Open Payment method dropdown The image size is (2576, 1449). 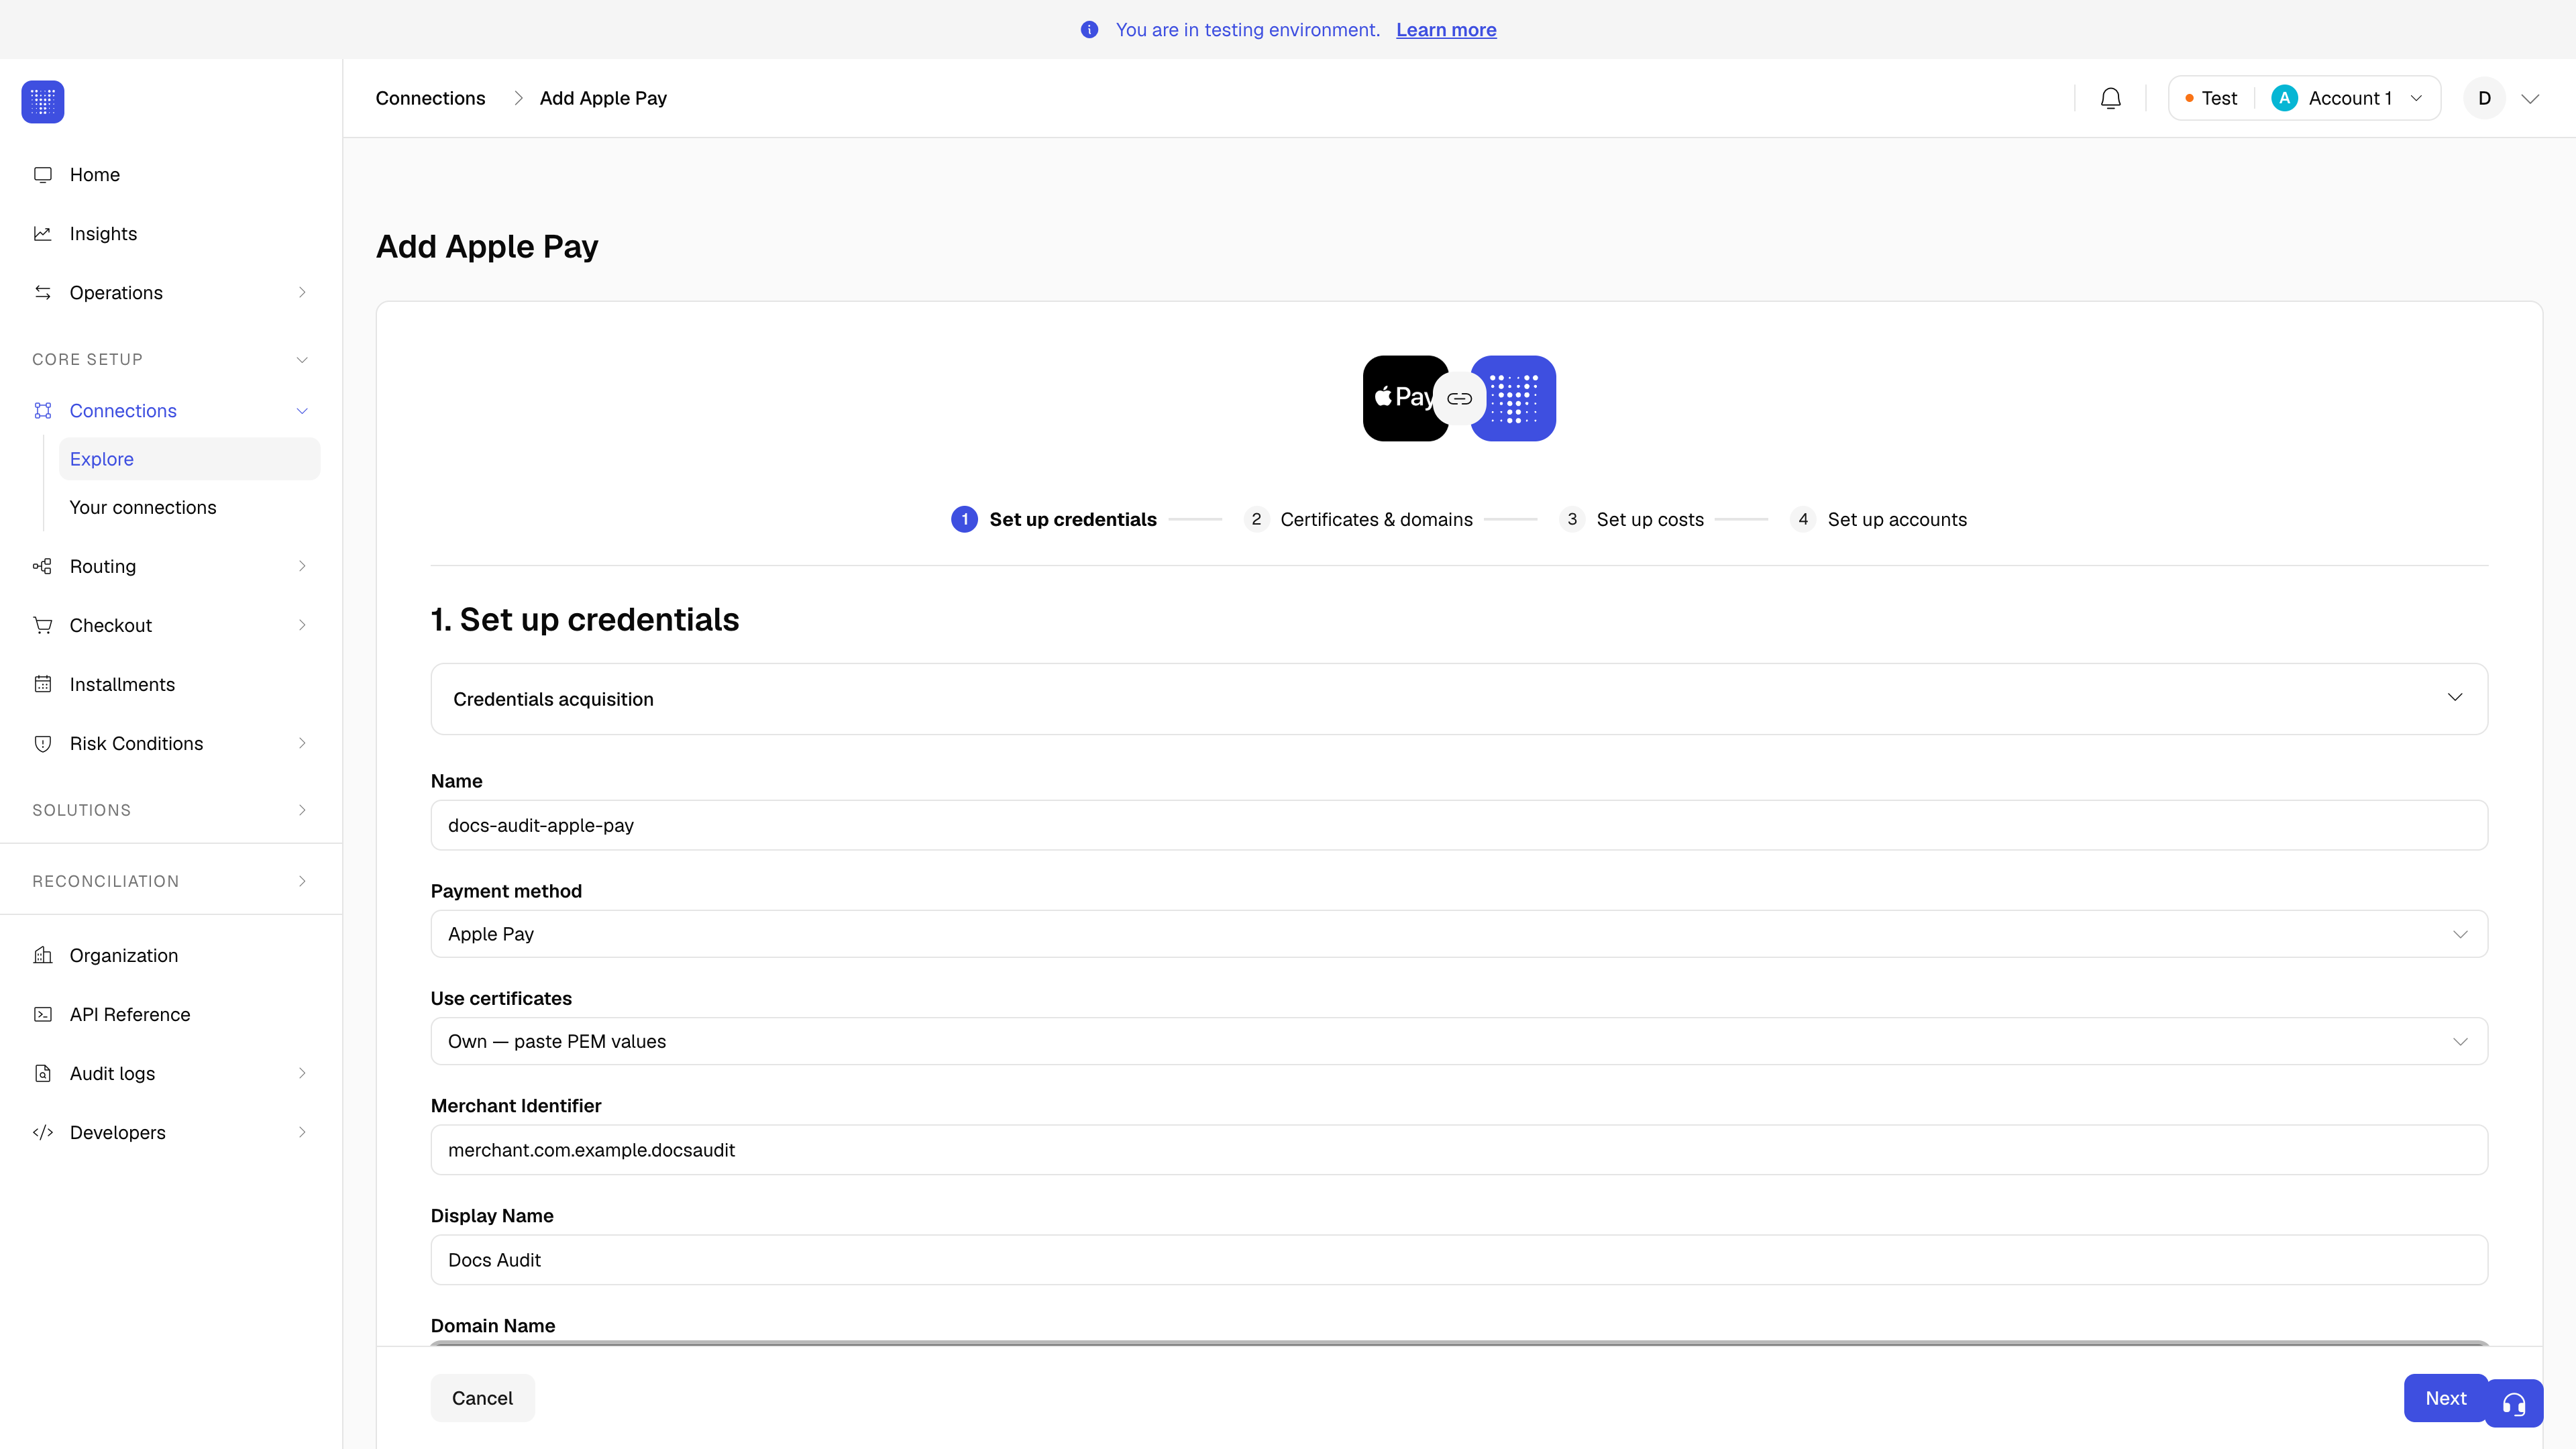pyautogui.click(x=1459, y=934)
